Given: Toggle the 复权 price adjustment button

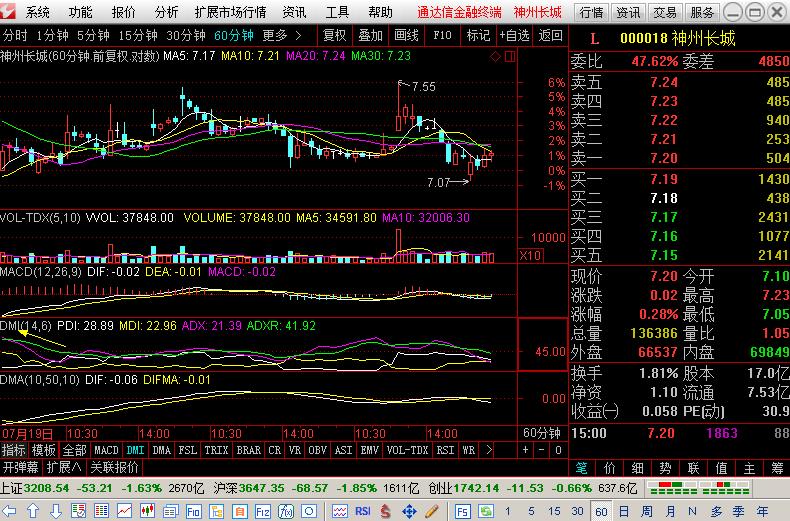Looking at the screenshot, I should [334, 35].
